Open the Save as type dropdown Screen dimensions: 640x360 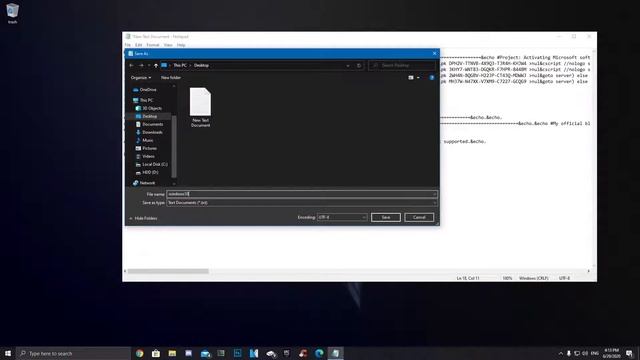(302, 202)
